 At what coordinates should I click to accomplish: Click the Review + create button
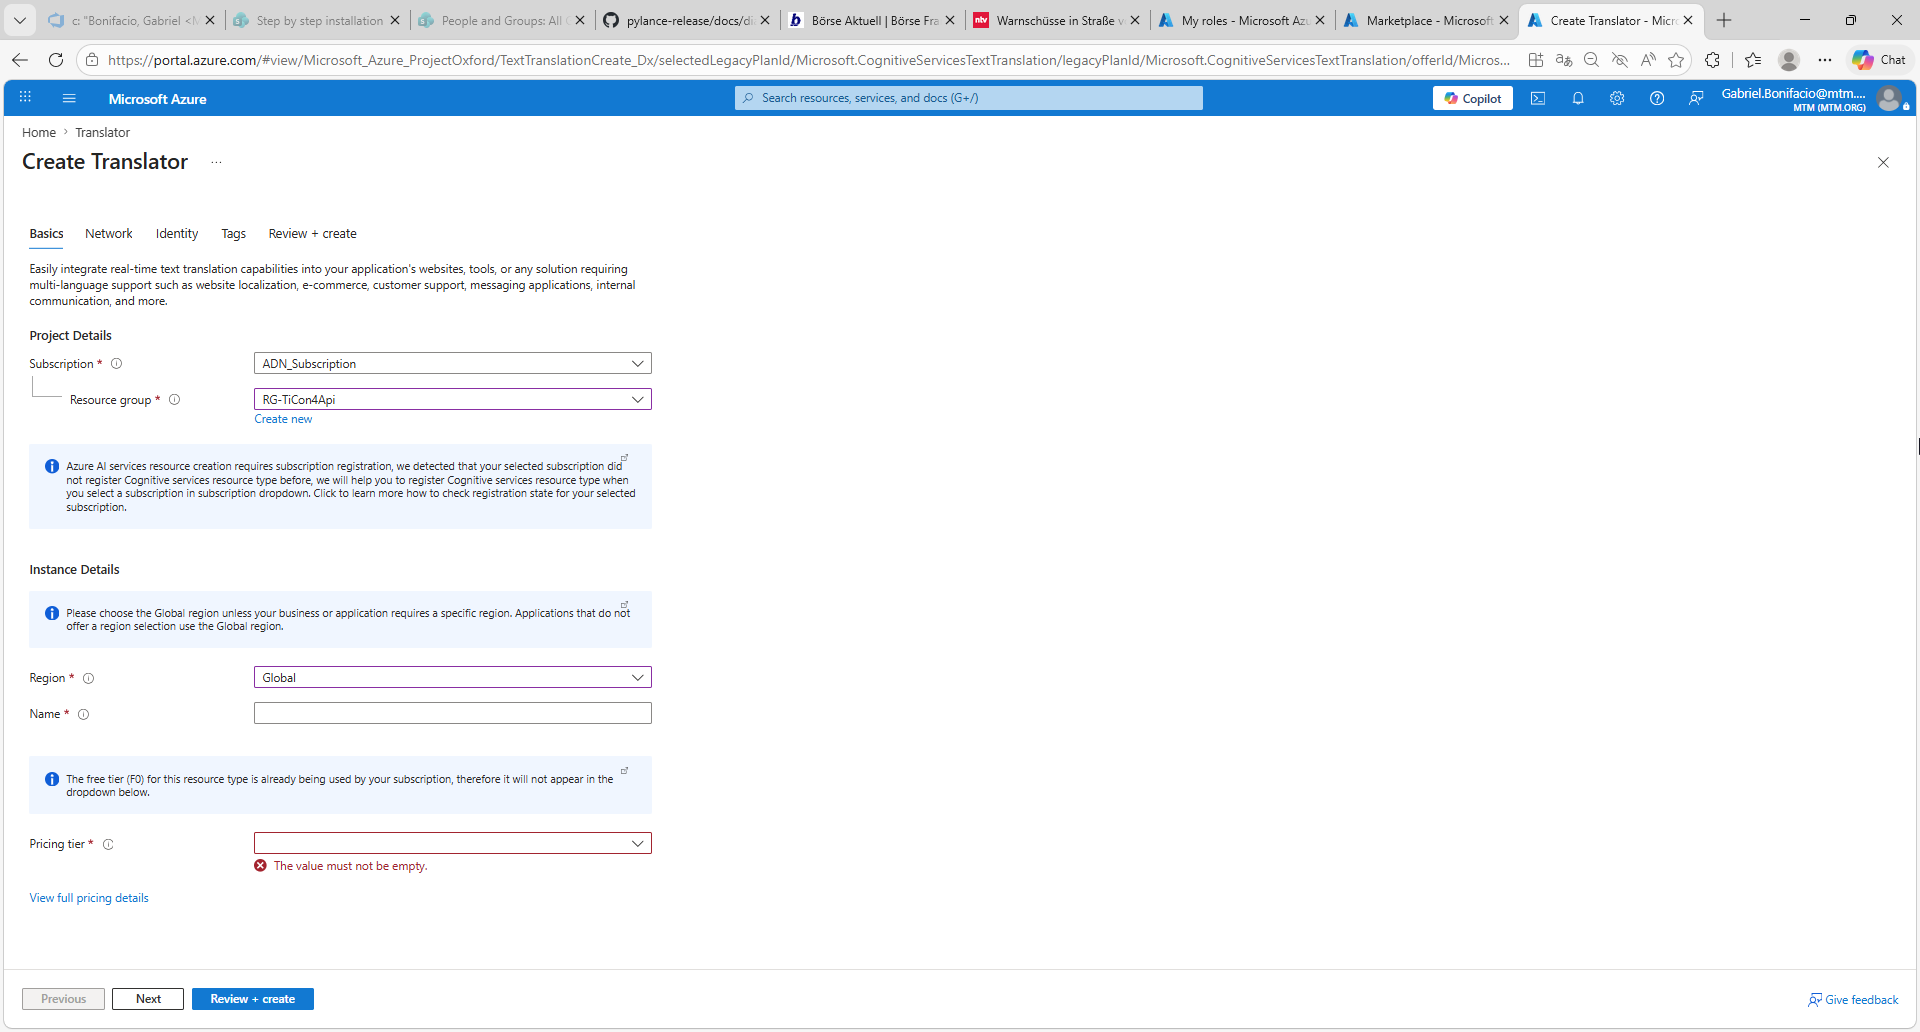[253, 999]
